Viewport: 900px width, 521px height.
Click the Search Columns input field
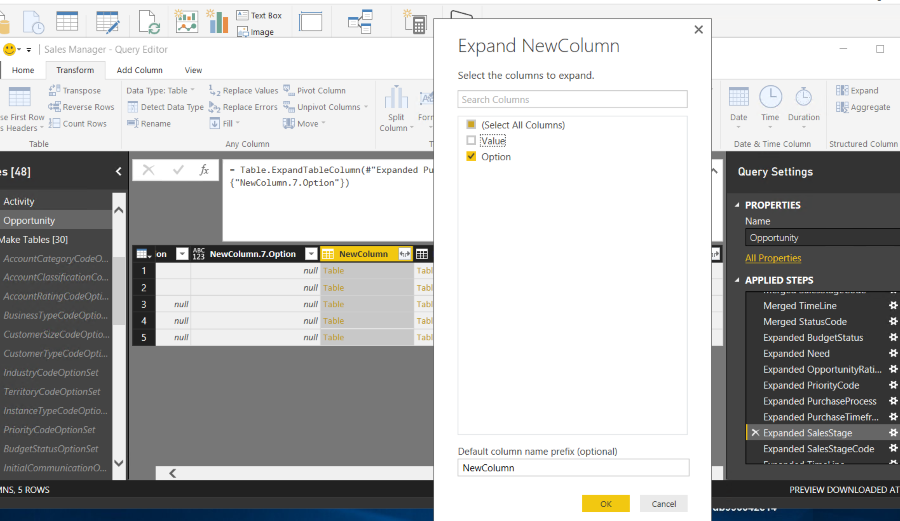pyautogui.click(x=572, y=100)
